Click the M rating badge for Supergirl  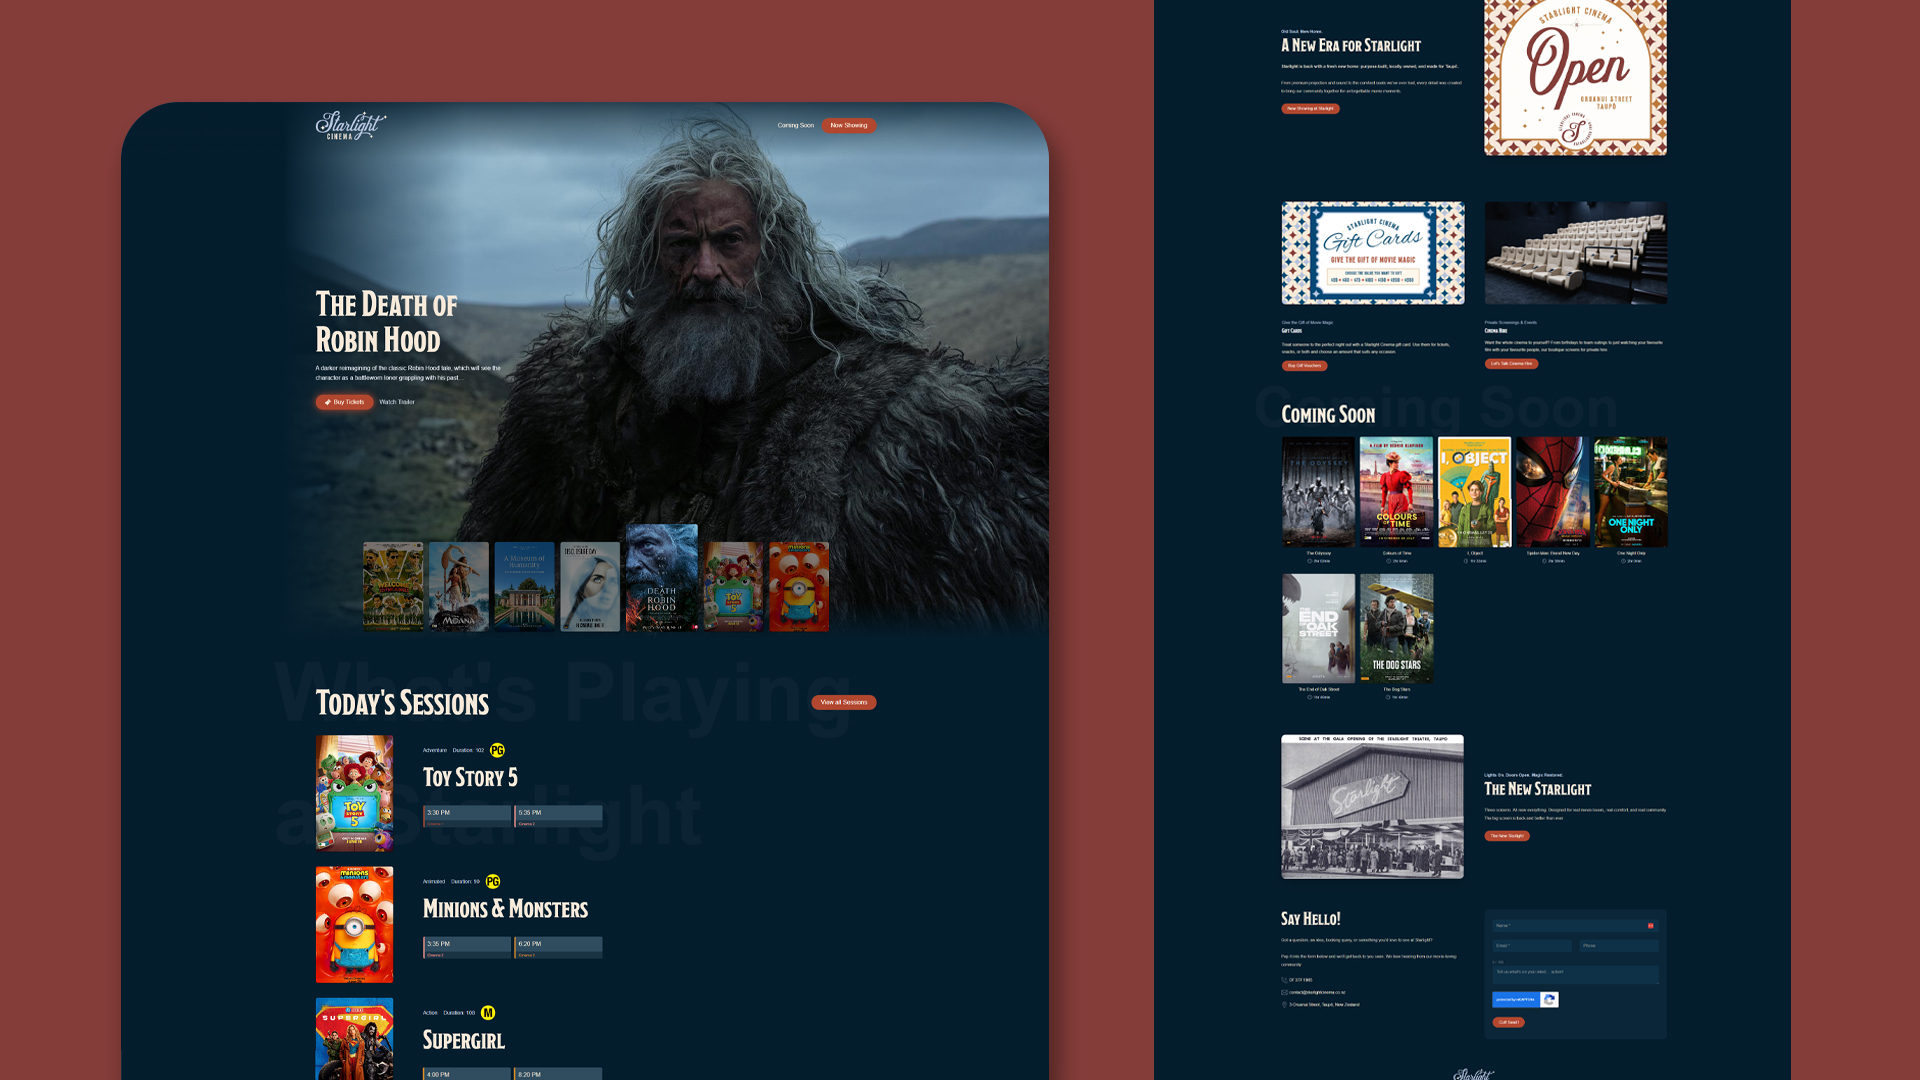[x=488, y=1012]
